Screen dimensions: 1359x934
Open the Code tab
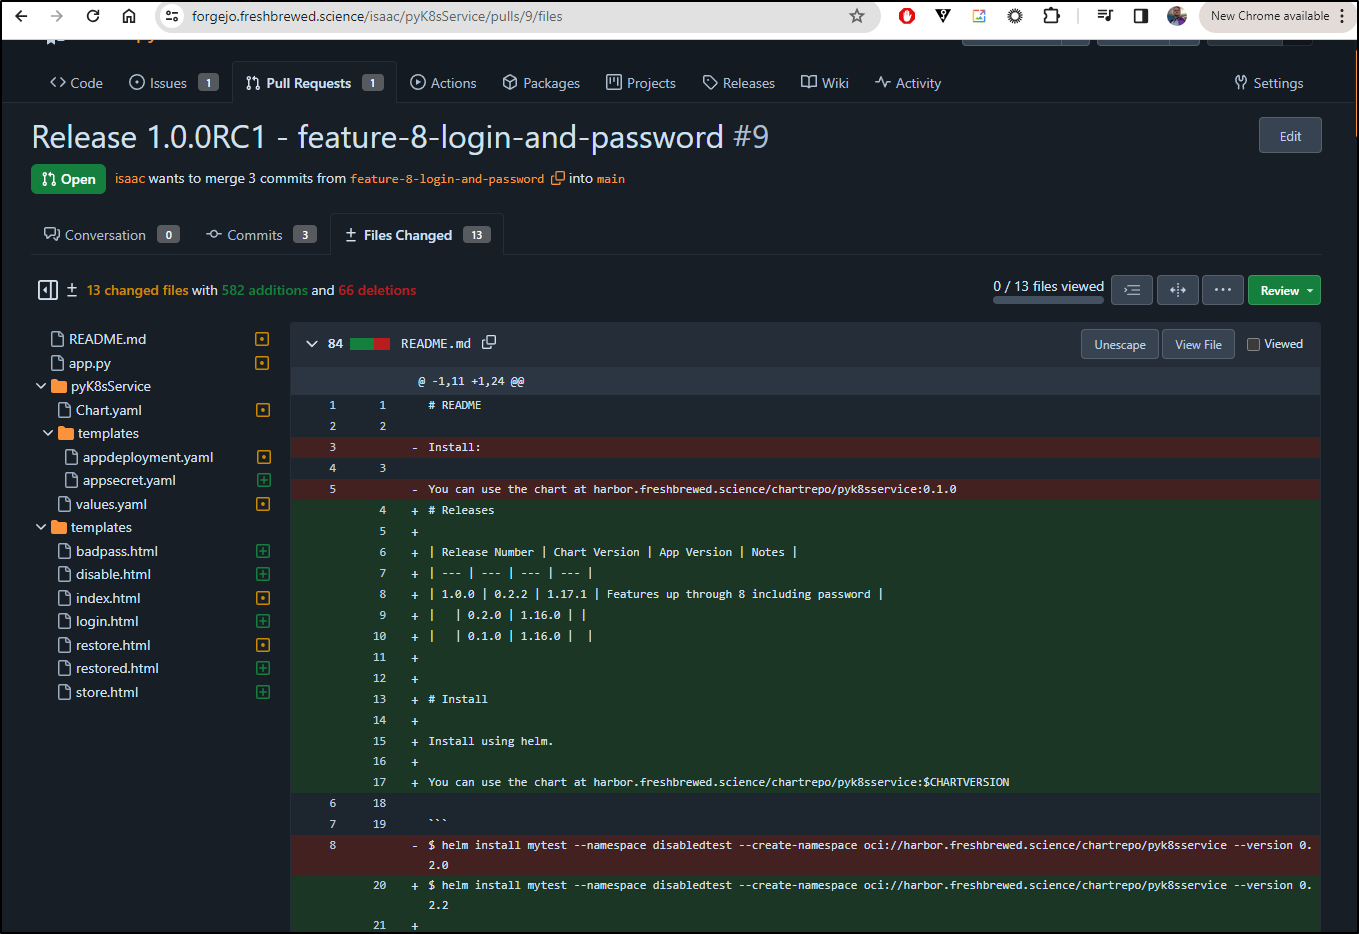(76, 83)
